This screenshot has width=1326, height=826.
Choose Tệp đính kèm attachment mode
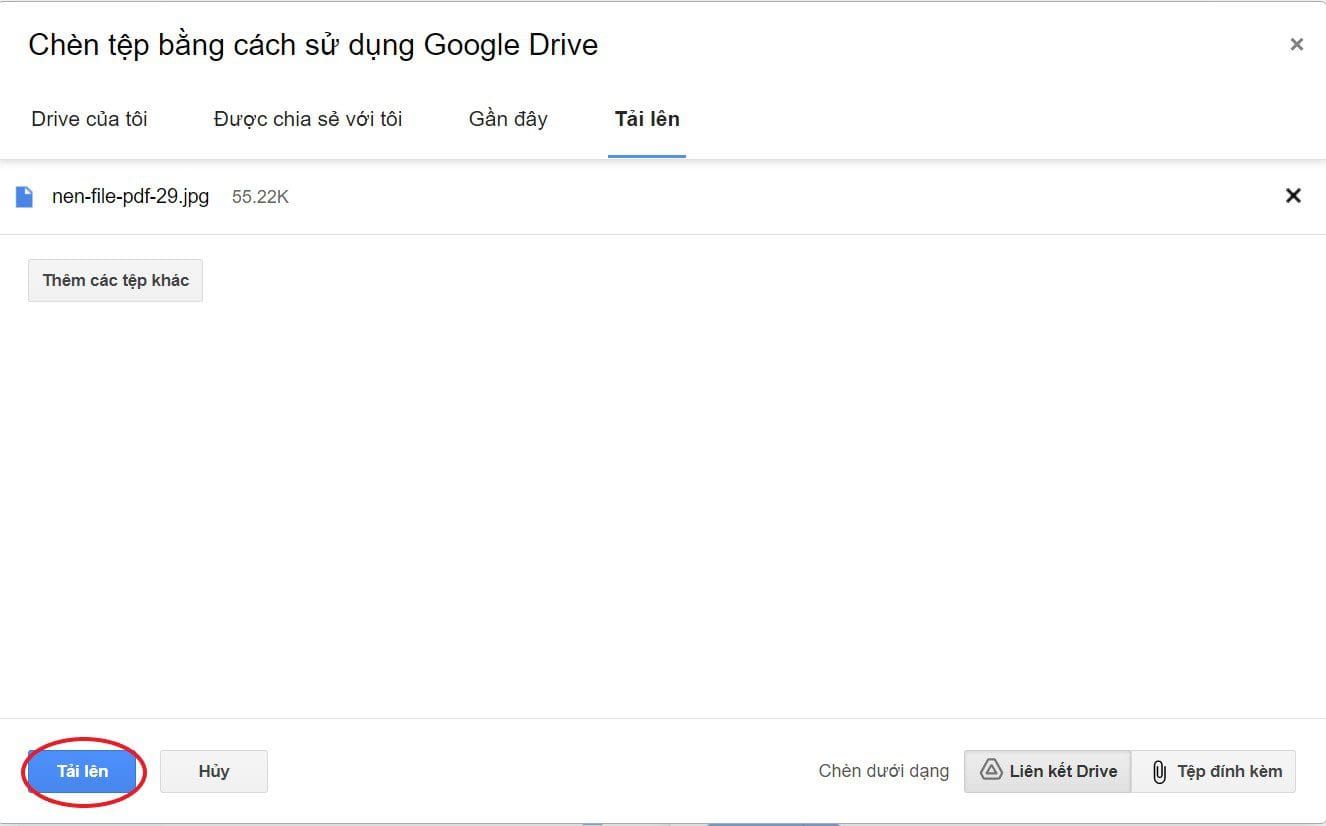pos(1214,771)
